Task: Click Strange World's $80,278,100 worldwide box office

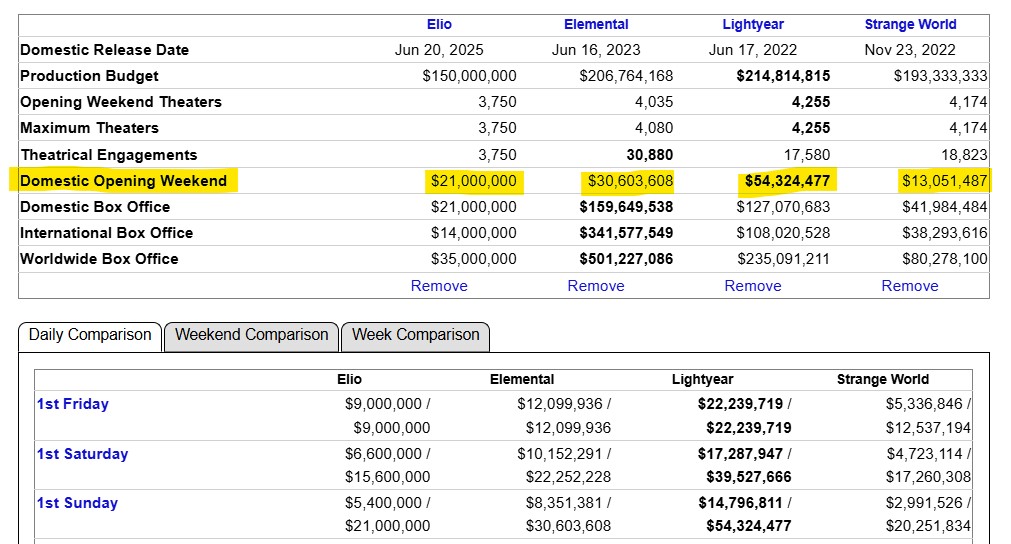Action: coord(945,258)
